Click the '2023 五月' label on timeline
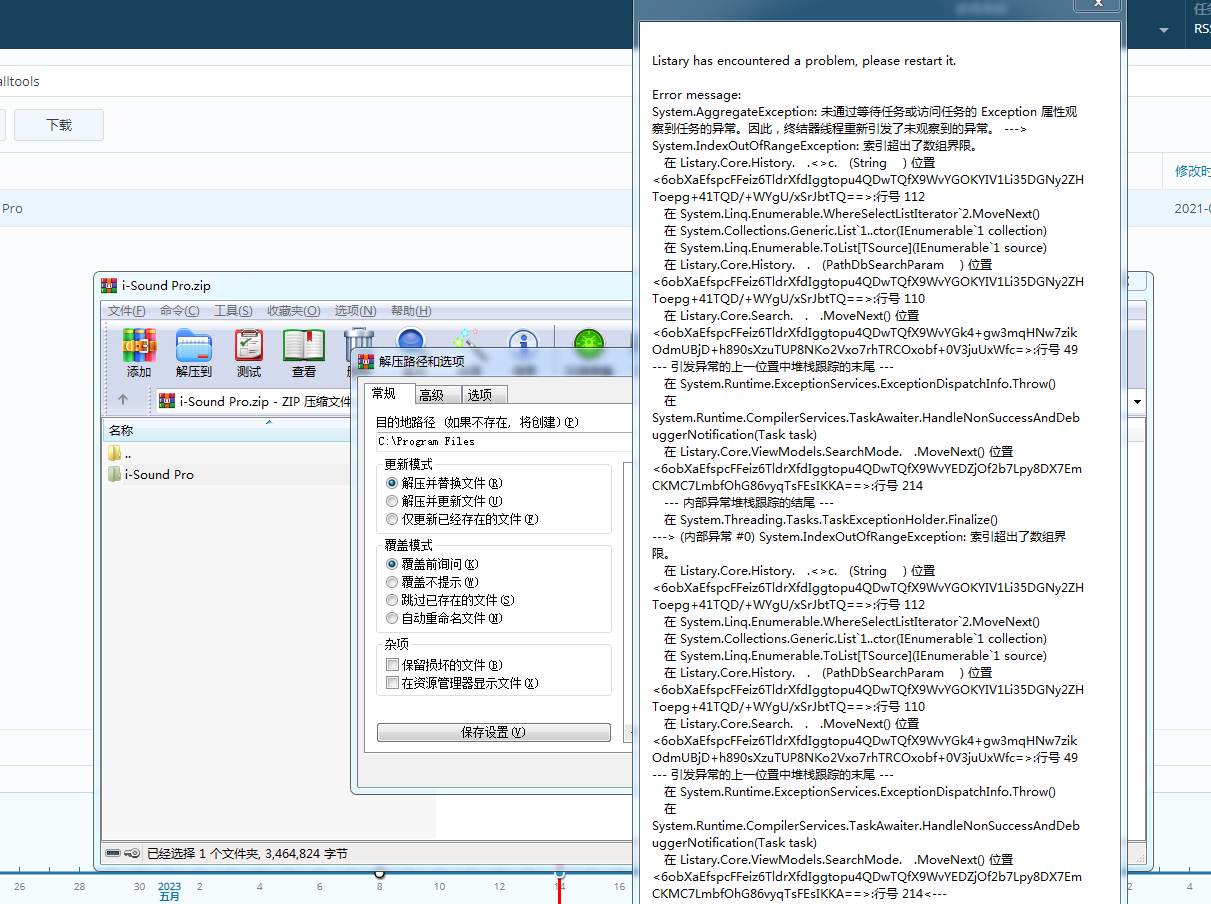This screenshot has width=1211, height=904. (x=170, y=891)
